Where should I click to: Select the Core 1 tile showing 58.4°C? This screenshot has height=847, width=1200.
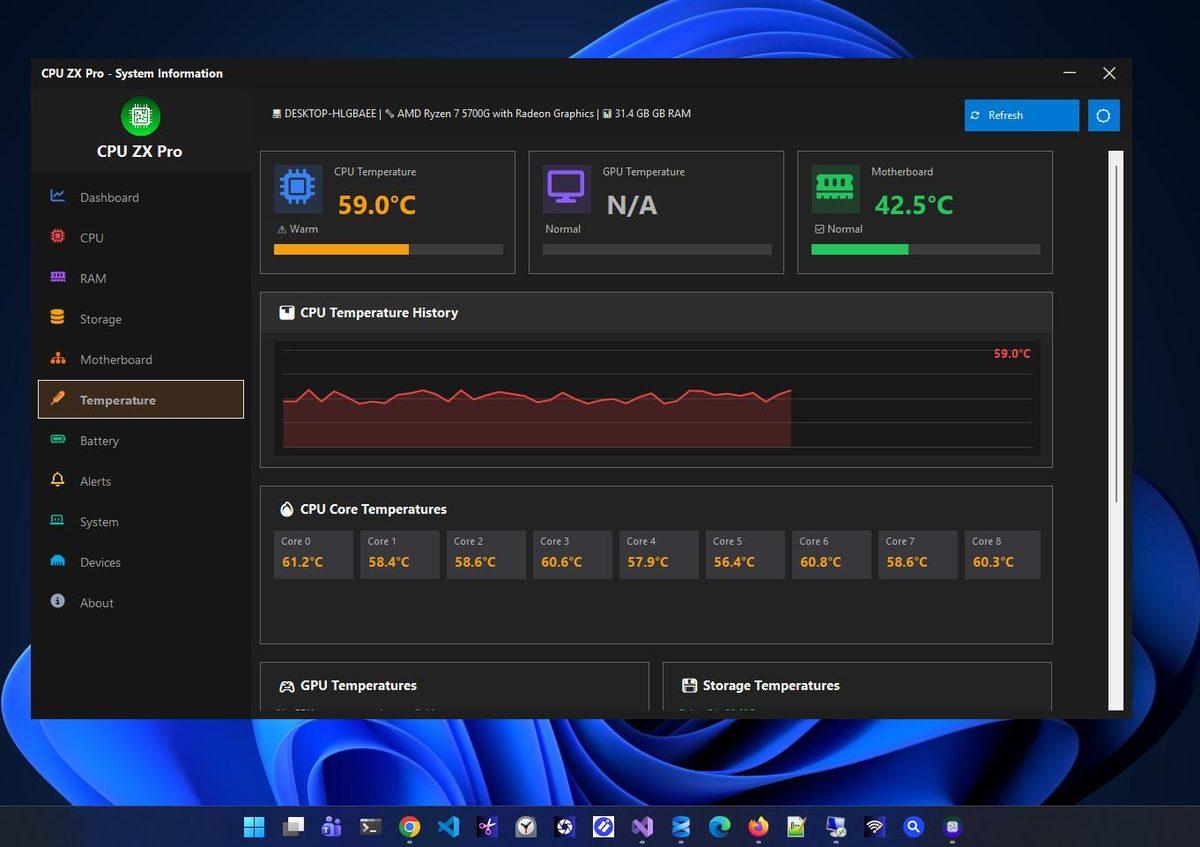[400, 554]
